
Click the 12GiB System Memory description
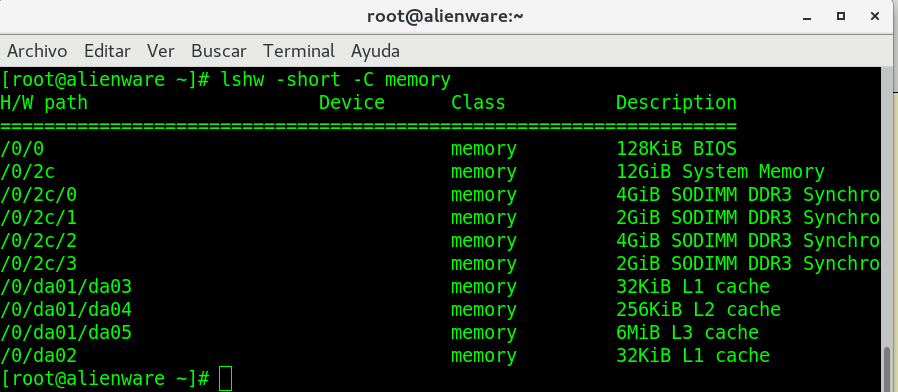coord(720,172)
